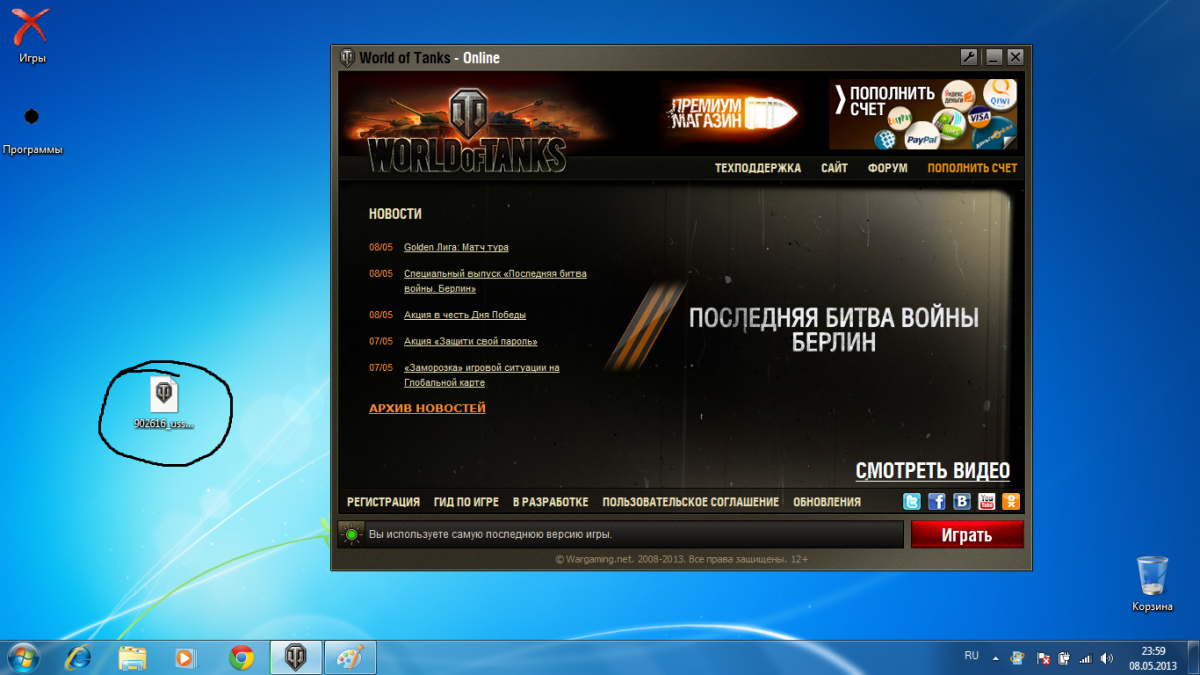Expand hidden system tray icons arrow

995,659
